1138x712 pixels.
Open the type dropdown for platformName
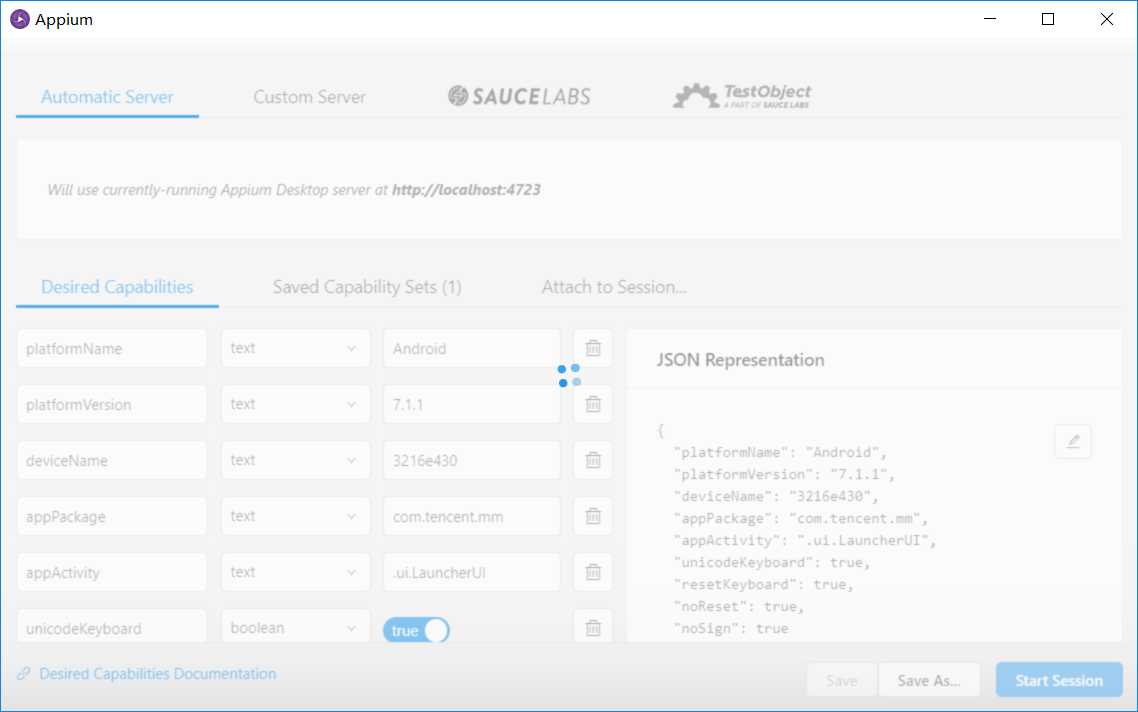[295, 348]
